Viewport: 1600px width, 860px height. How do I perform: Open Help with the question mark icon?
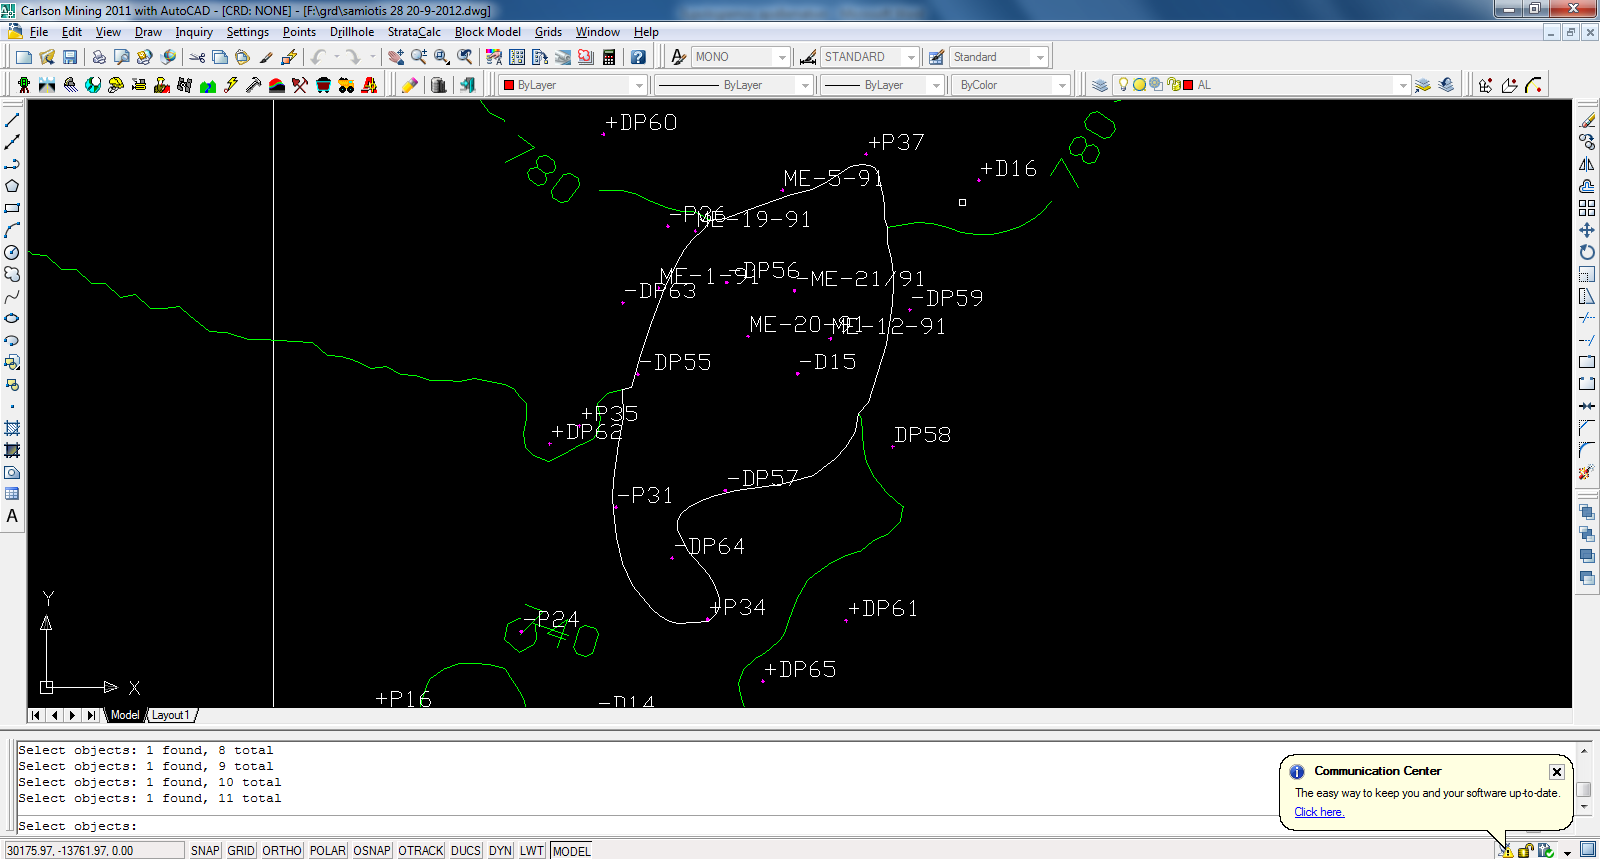click(x=638, y=57)
